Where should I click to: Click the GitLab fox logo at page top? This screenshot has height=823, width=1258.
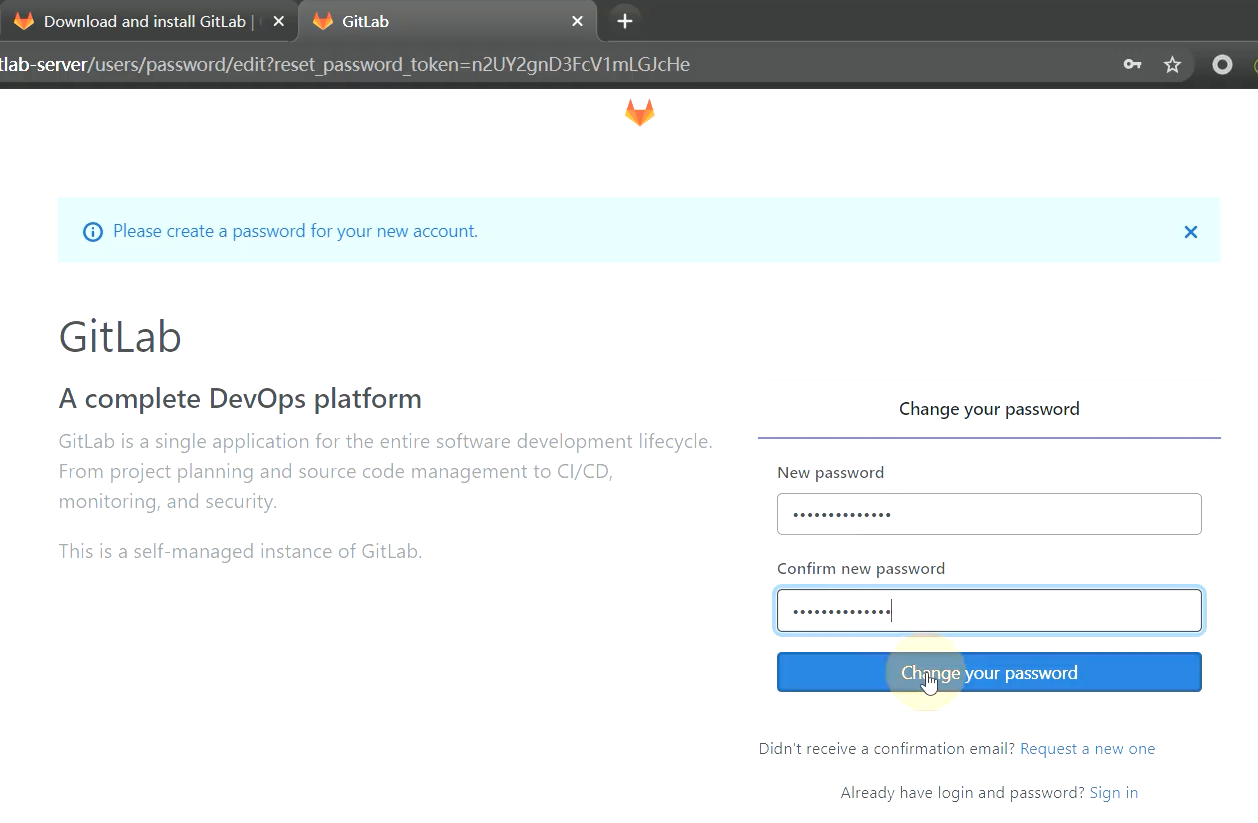point(640,112)
